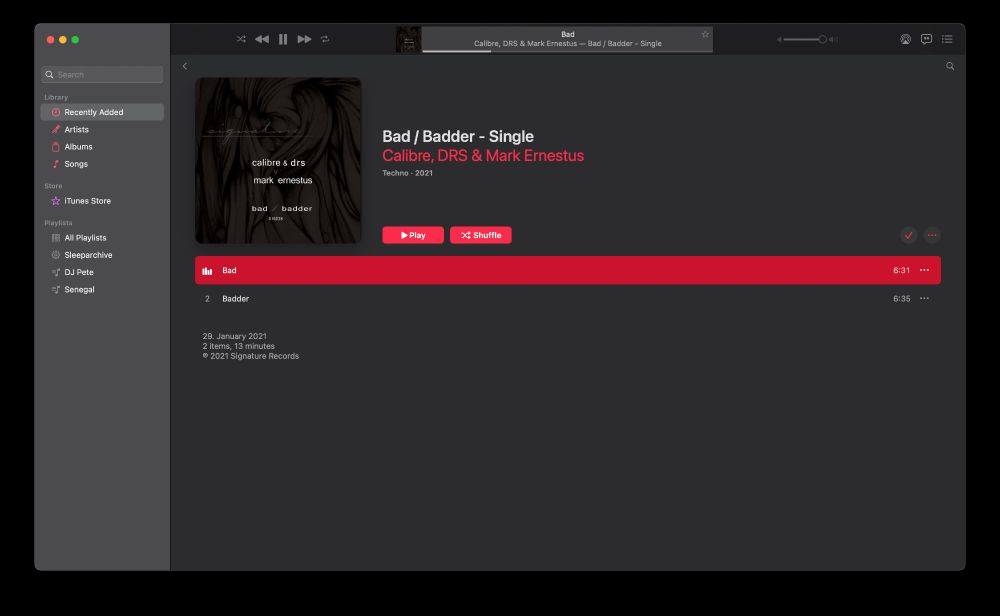Open the Up Next queue list
Image resolution: width=1000 pixels, height=616 pixels.
click(947, 39)
